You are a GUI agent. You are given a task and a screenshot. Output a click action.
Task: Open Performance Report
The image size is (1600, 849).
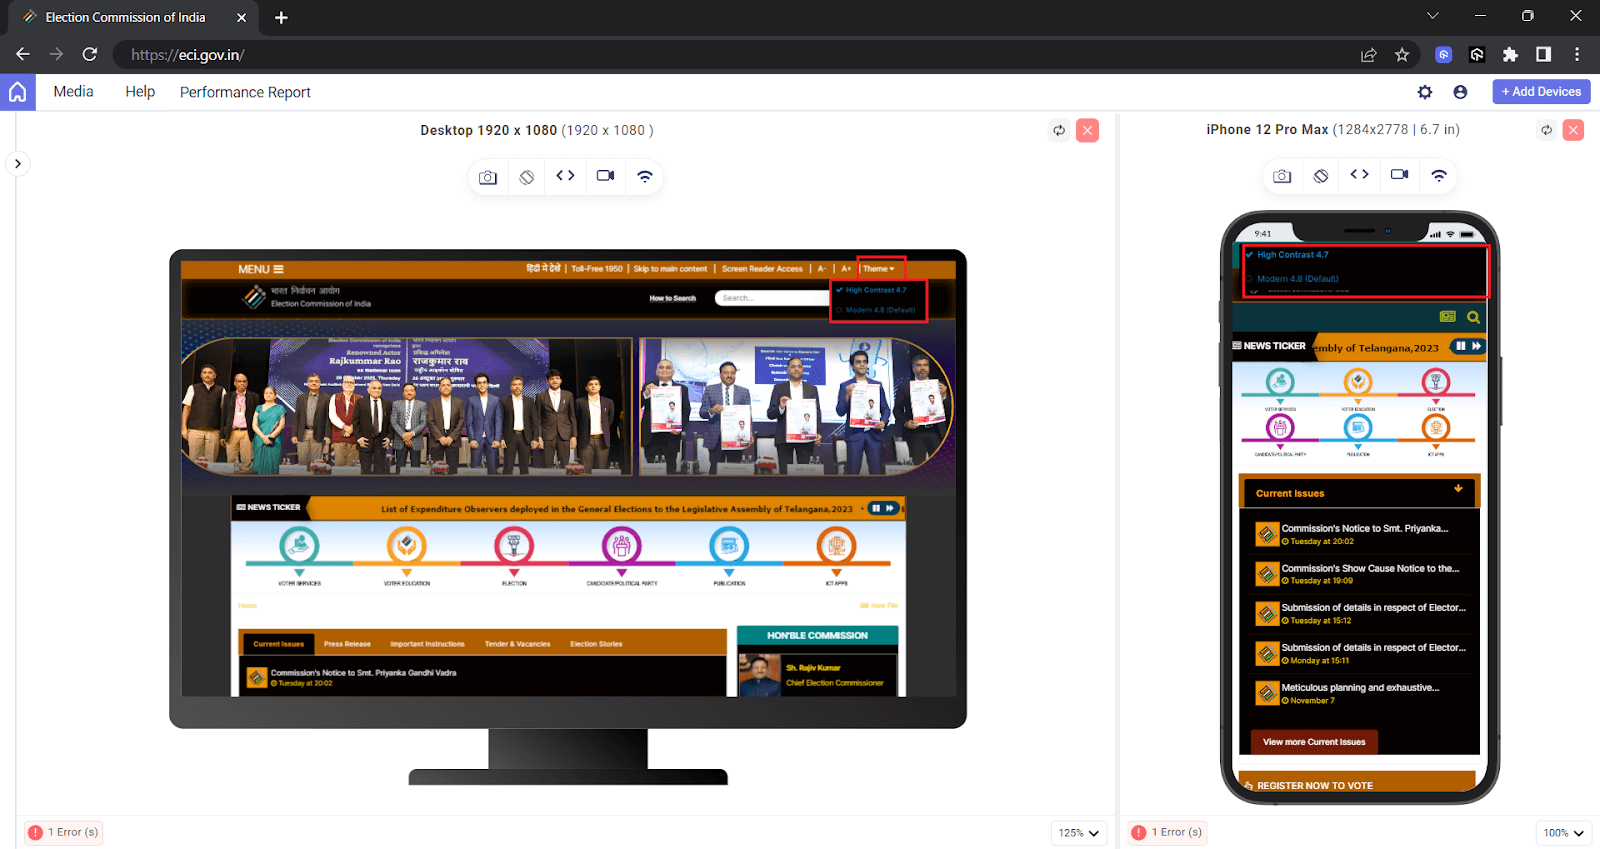tap(245, 92)
